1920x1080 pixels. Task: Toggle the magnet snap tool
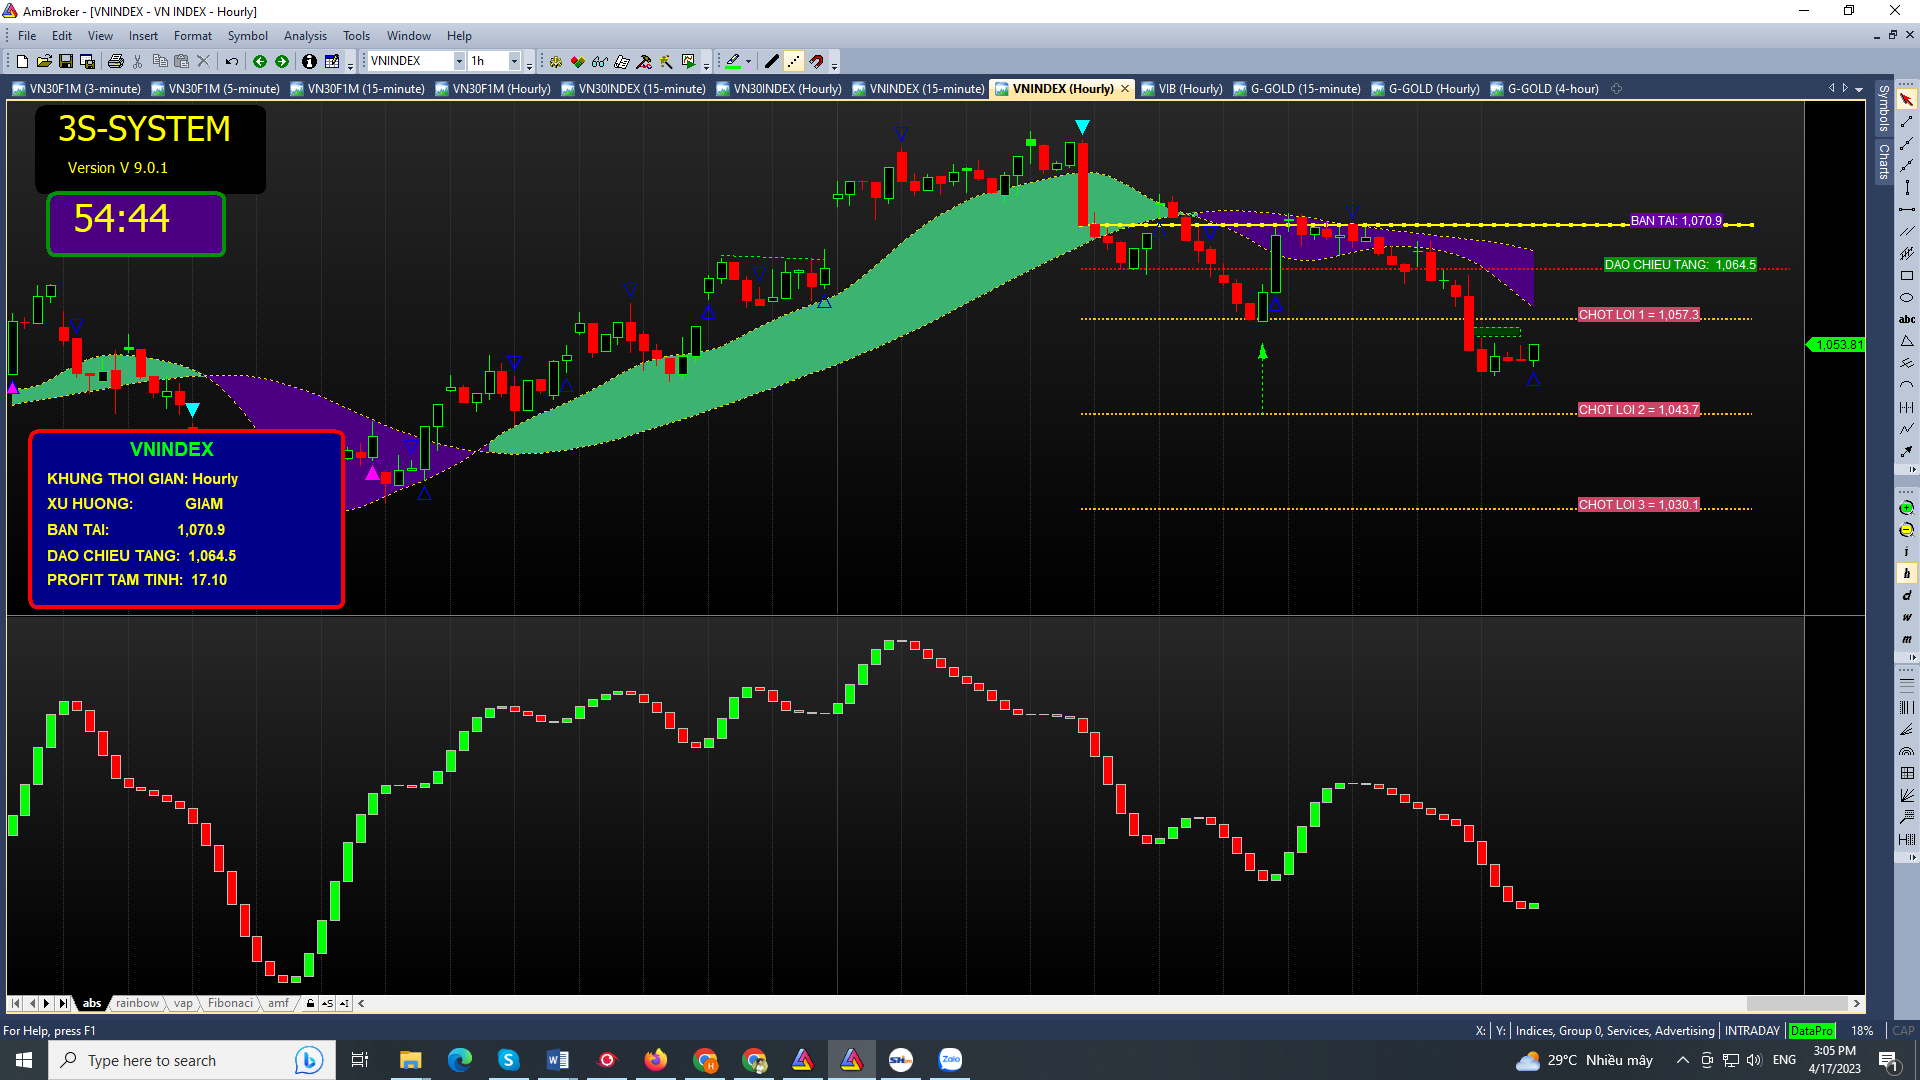coord(817,62)
